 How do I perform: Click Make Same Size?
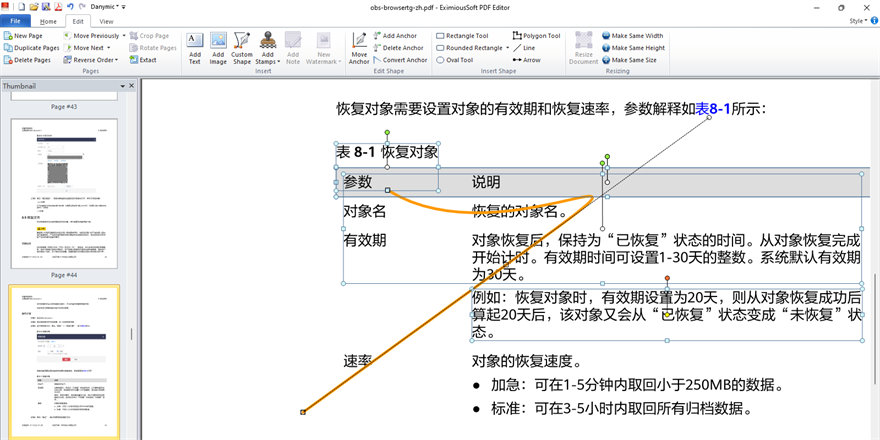tap(630, 60)
